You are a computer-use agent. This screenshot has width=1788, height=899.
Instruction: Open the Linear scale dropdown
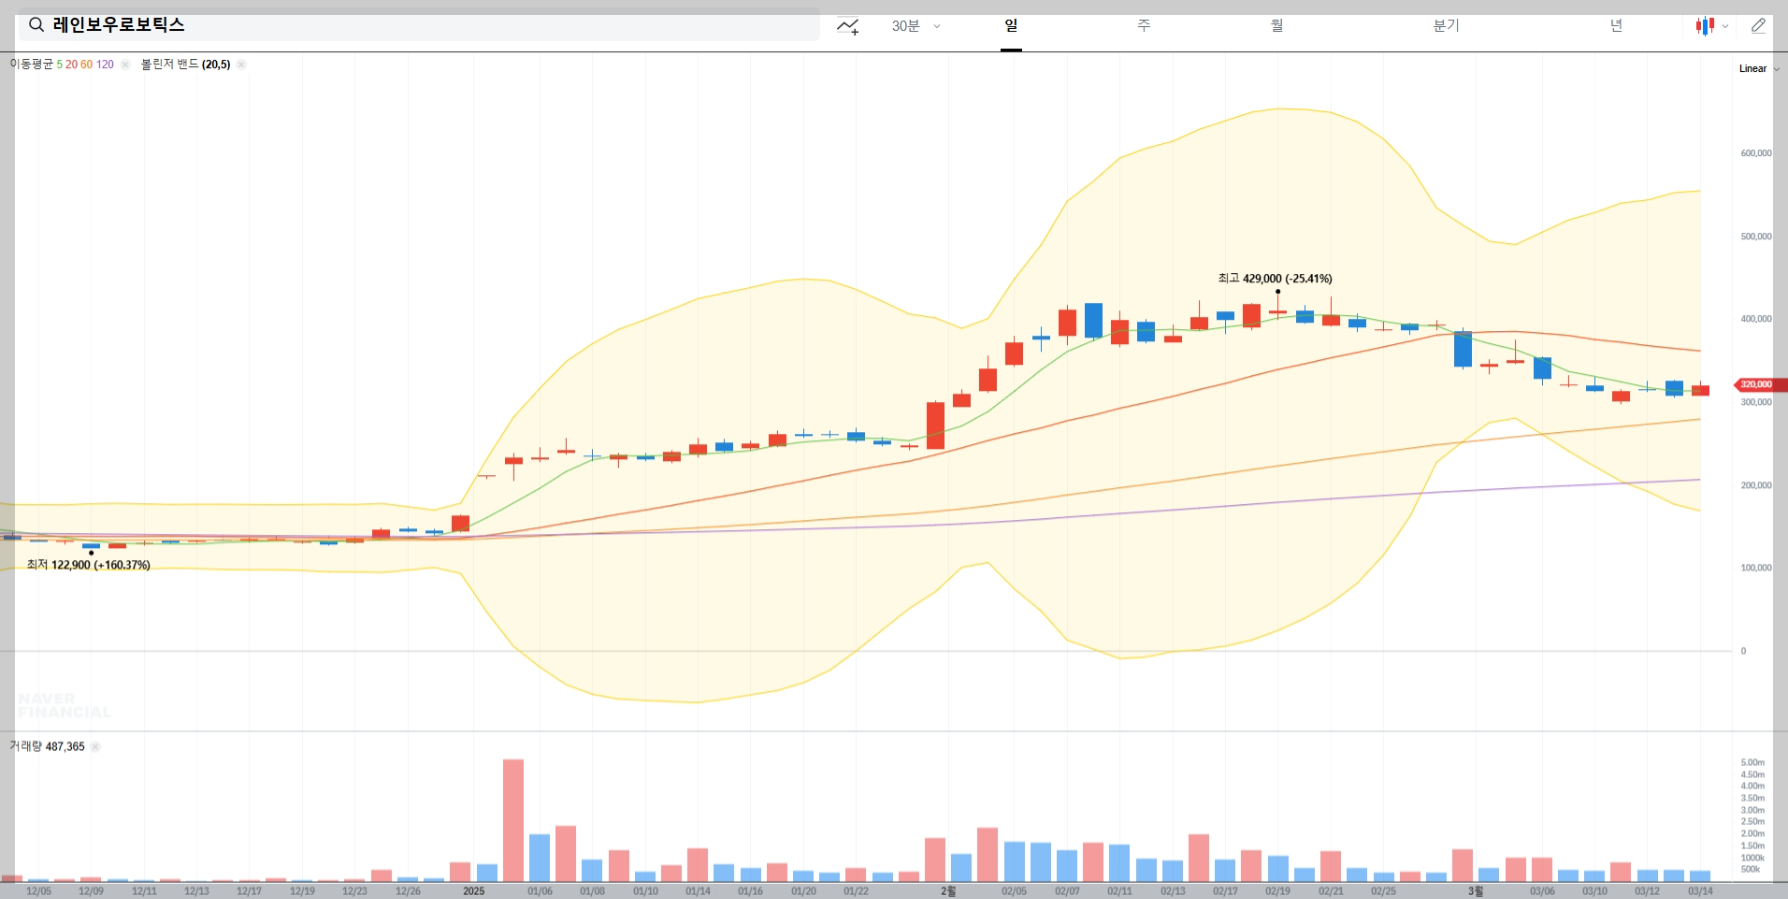tap(1759, 69)
